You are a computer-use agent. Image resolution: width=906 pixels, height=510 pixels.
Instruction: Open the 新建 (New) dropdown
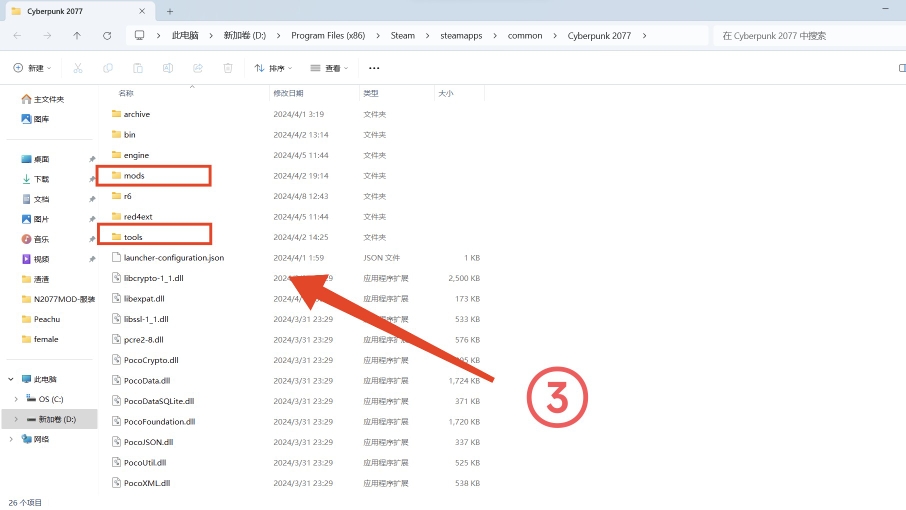(31, 68)
